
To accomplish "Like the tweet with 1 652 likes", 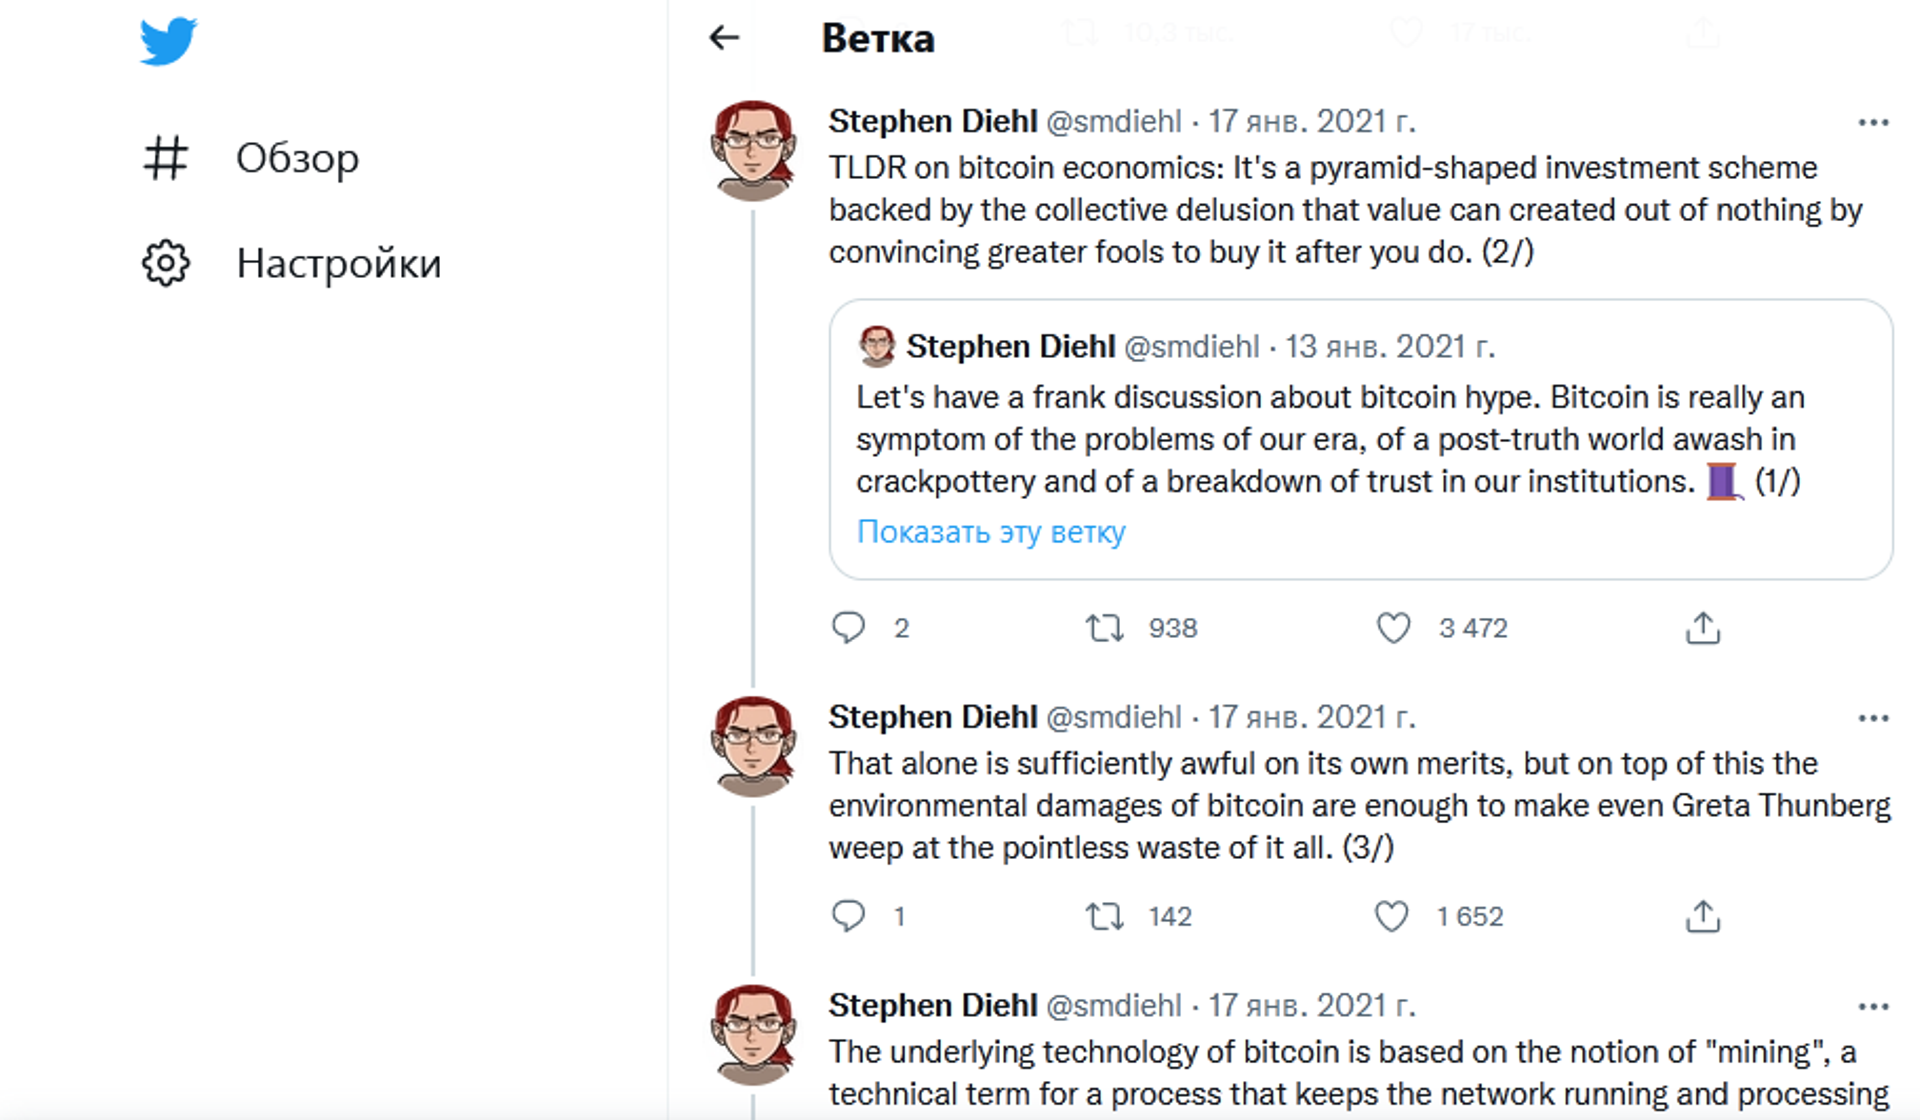I will pyautogui.click(x=1391, y=916).
